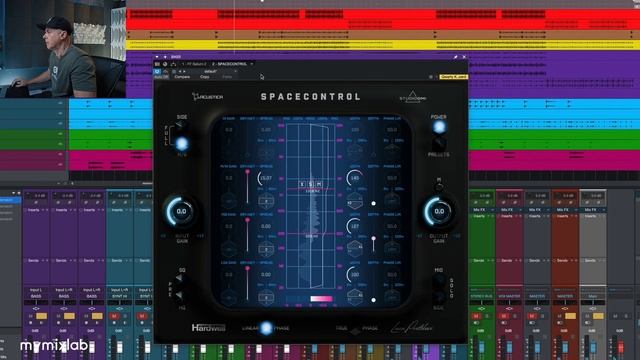Mute the second BASS channel

(58, 316)
